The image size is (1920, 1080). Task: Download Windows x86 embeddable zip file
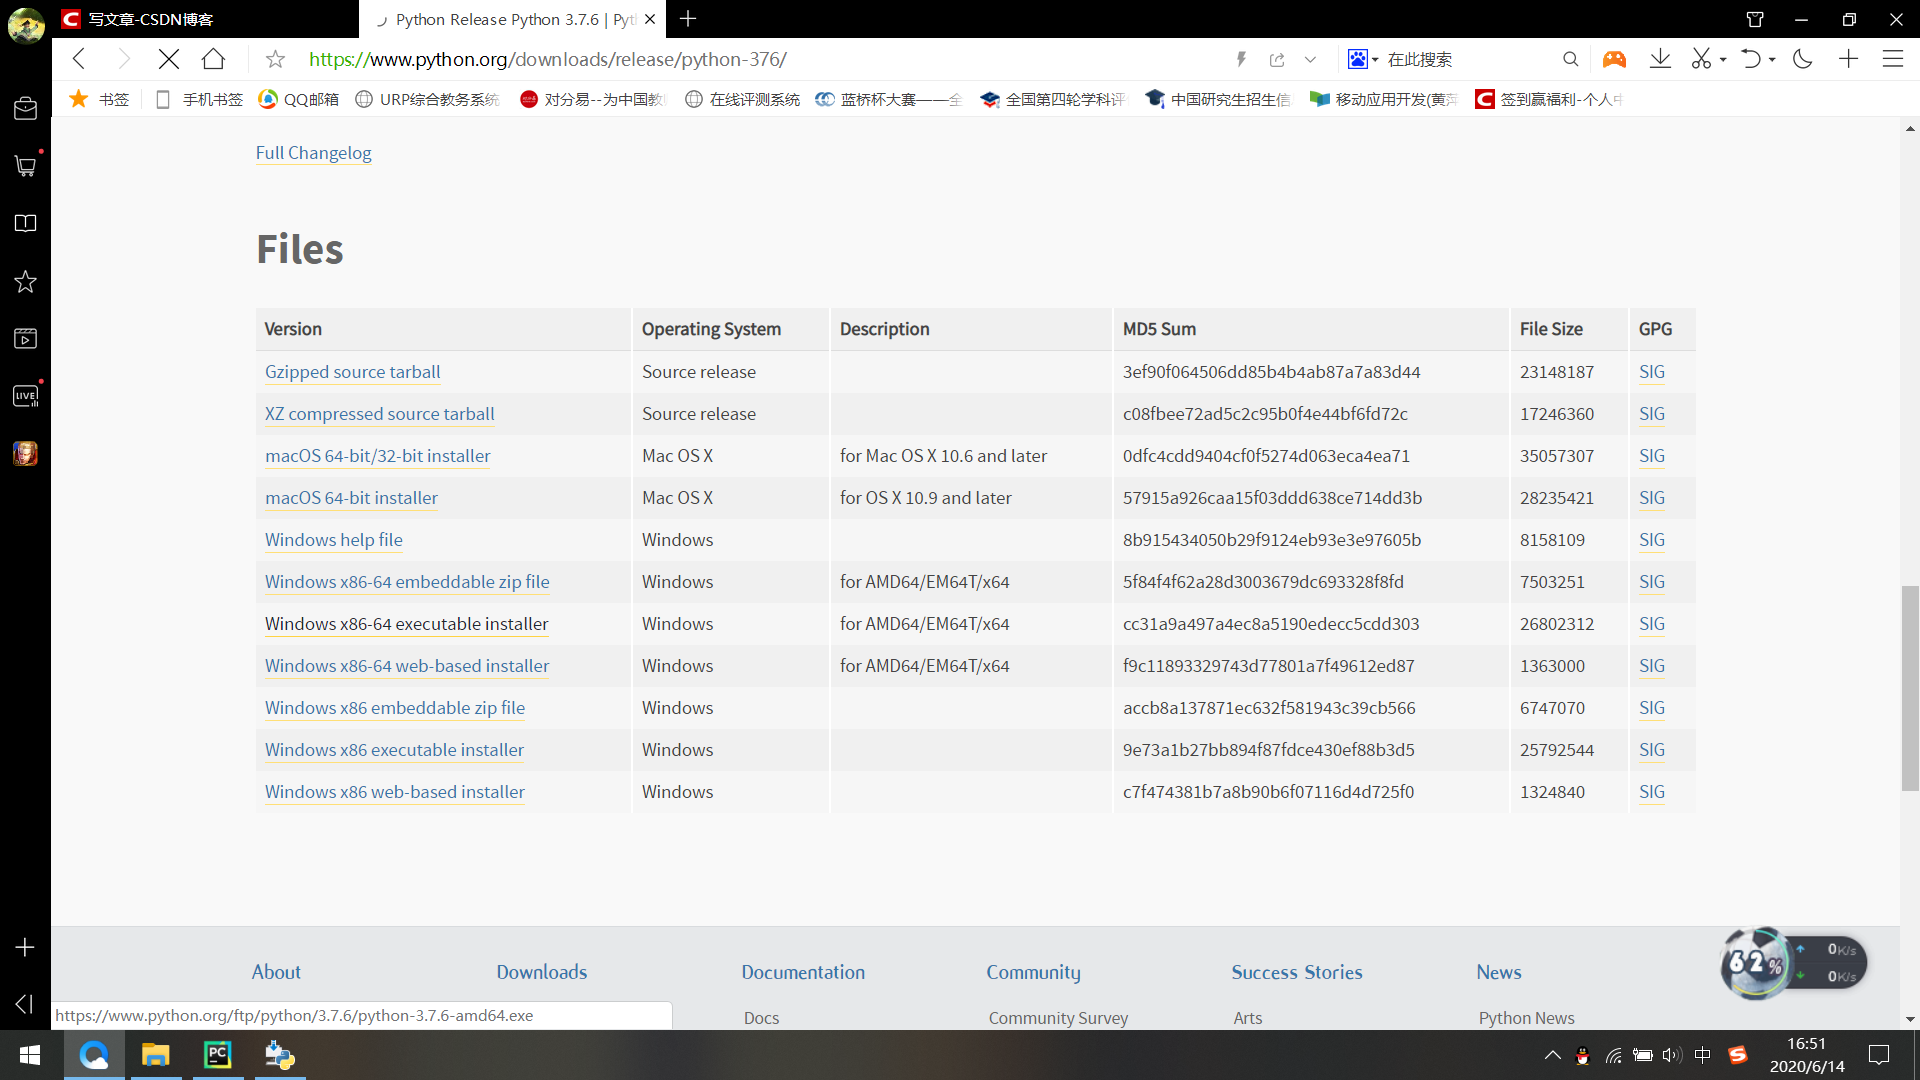pos(394,708)
